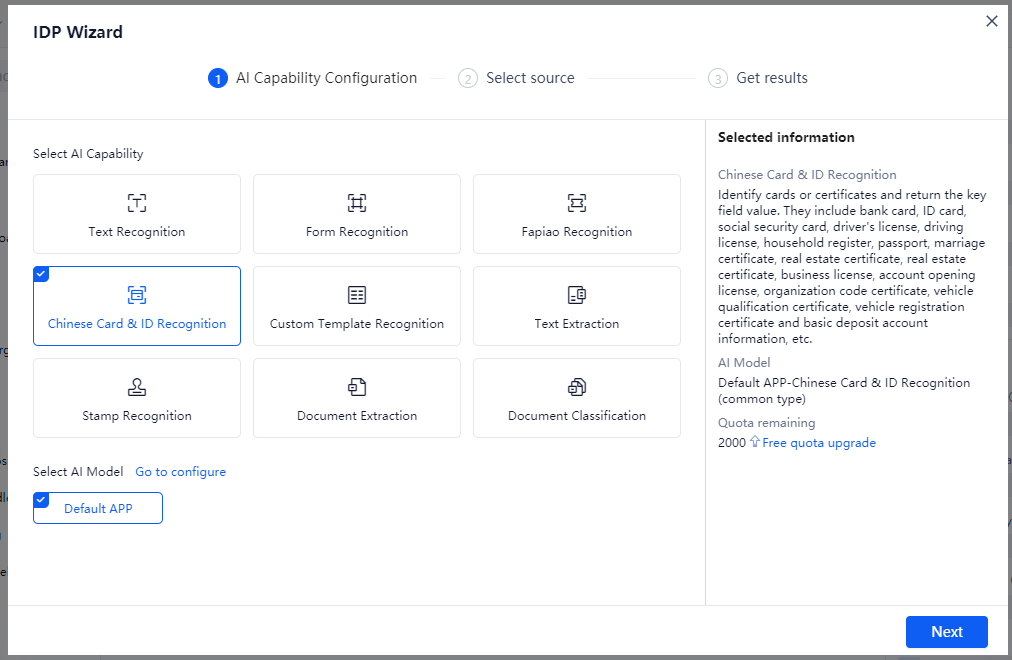
Task: Choose the Form Recognition icon
Action: coord(357,204)
